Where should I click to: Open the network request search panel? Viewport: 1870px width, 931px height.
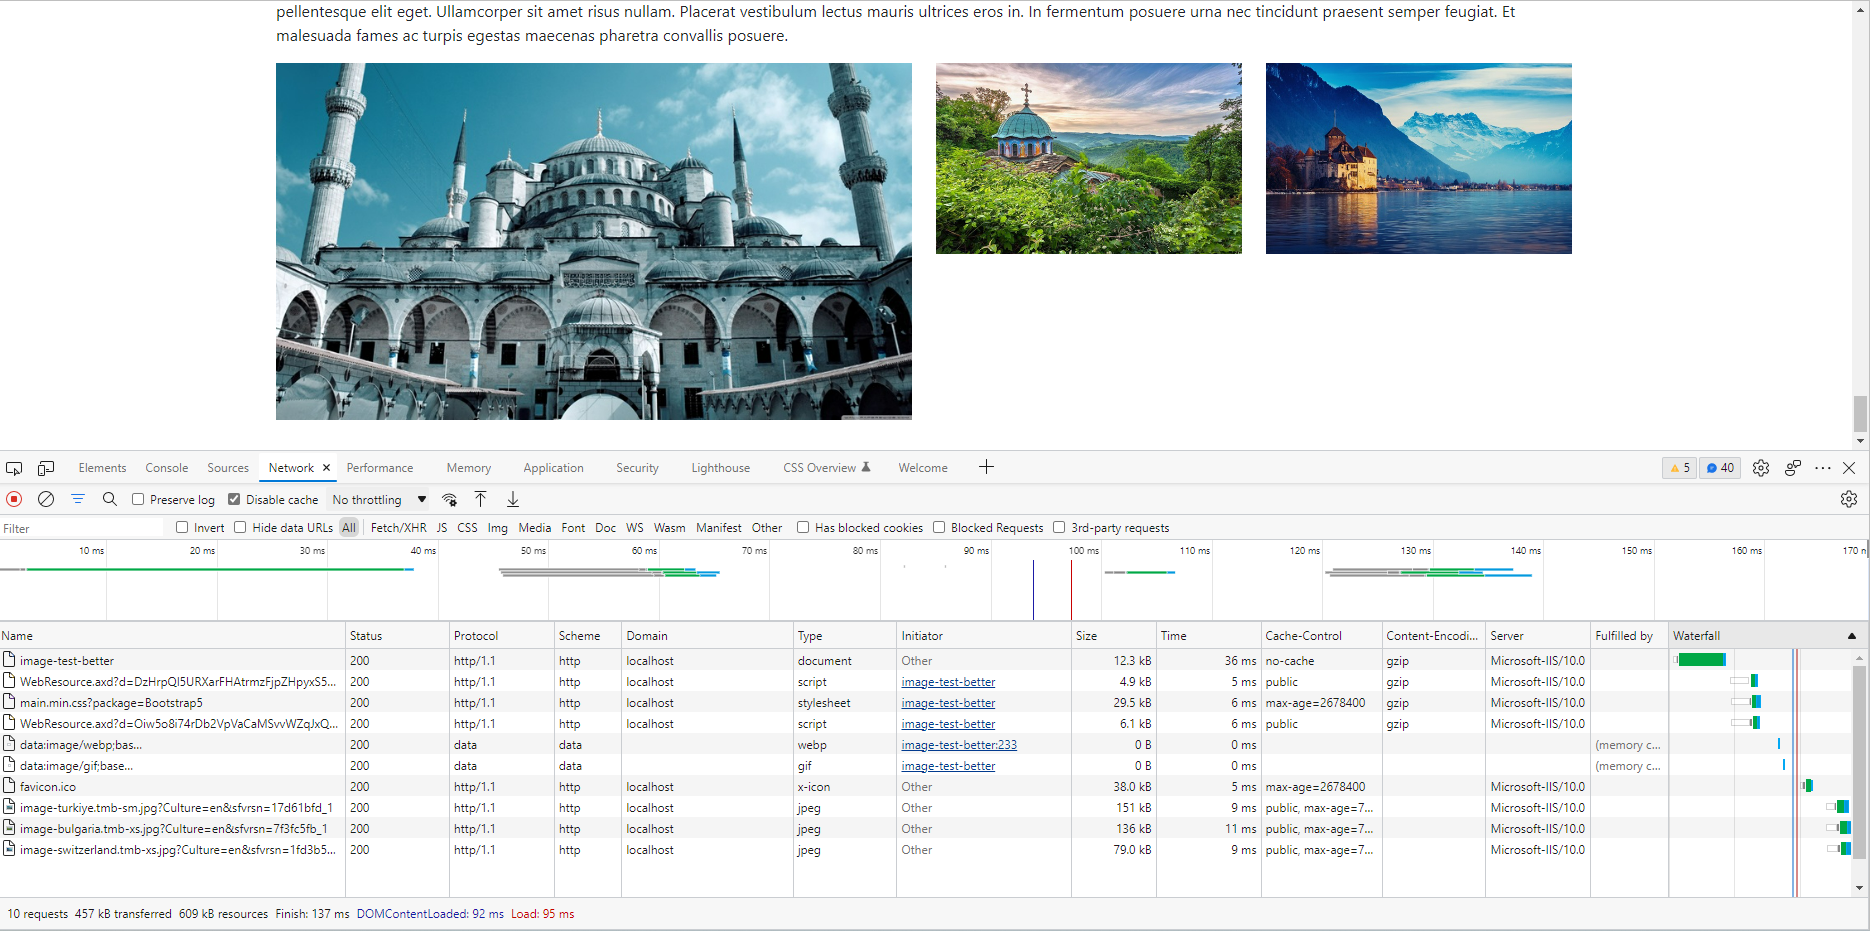click(109, 499)
